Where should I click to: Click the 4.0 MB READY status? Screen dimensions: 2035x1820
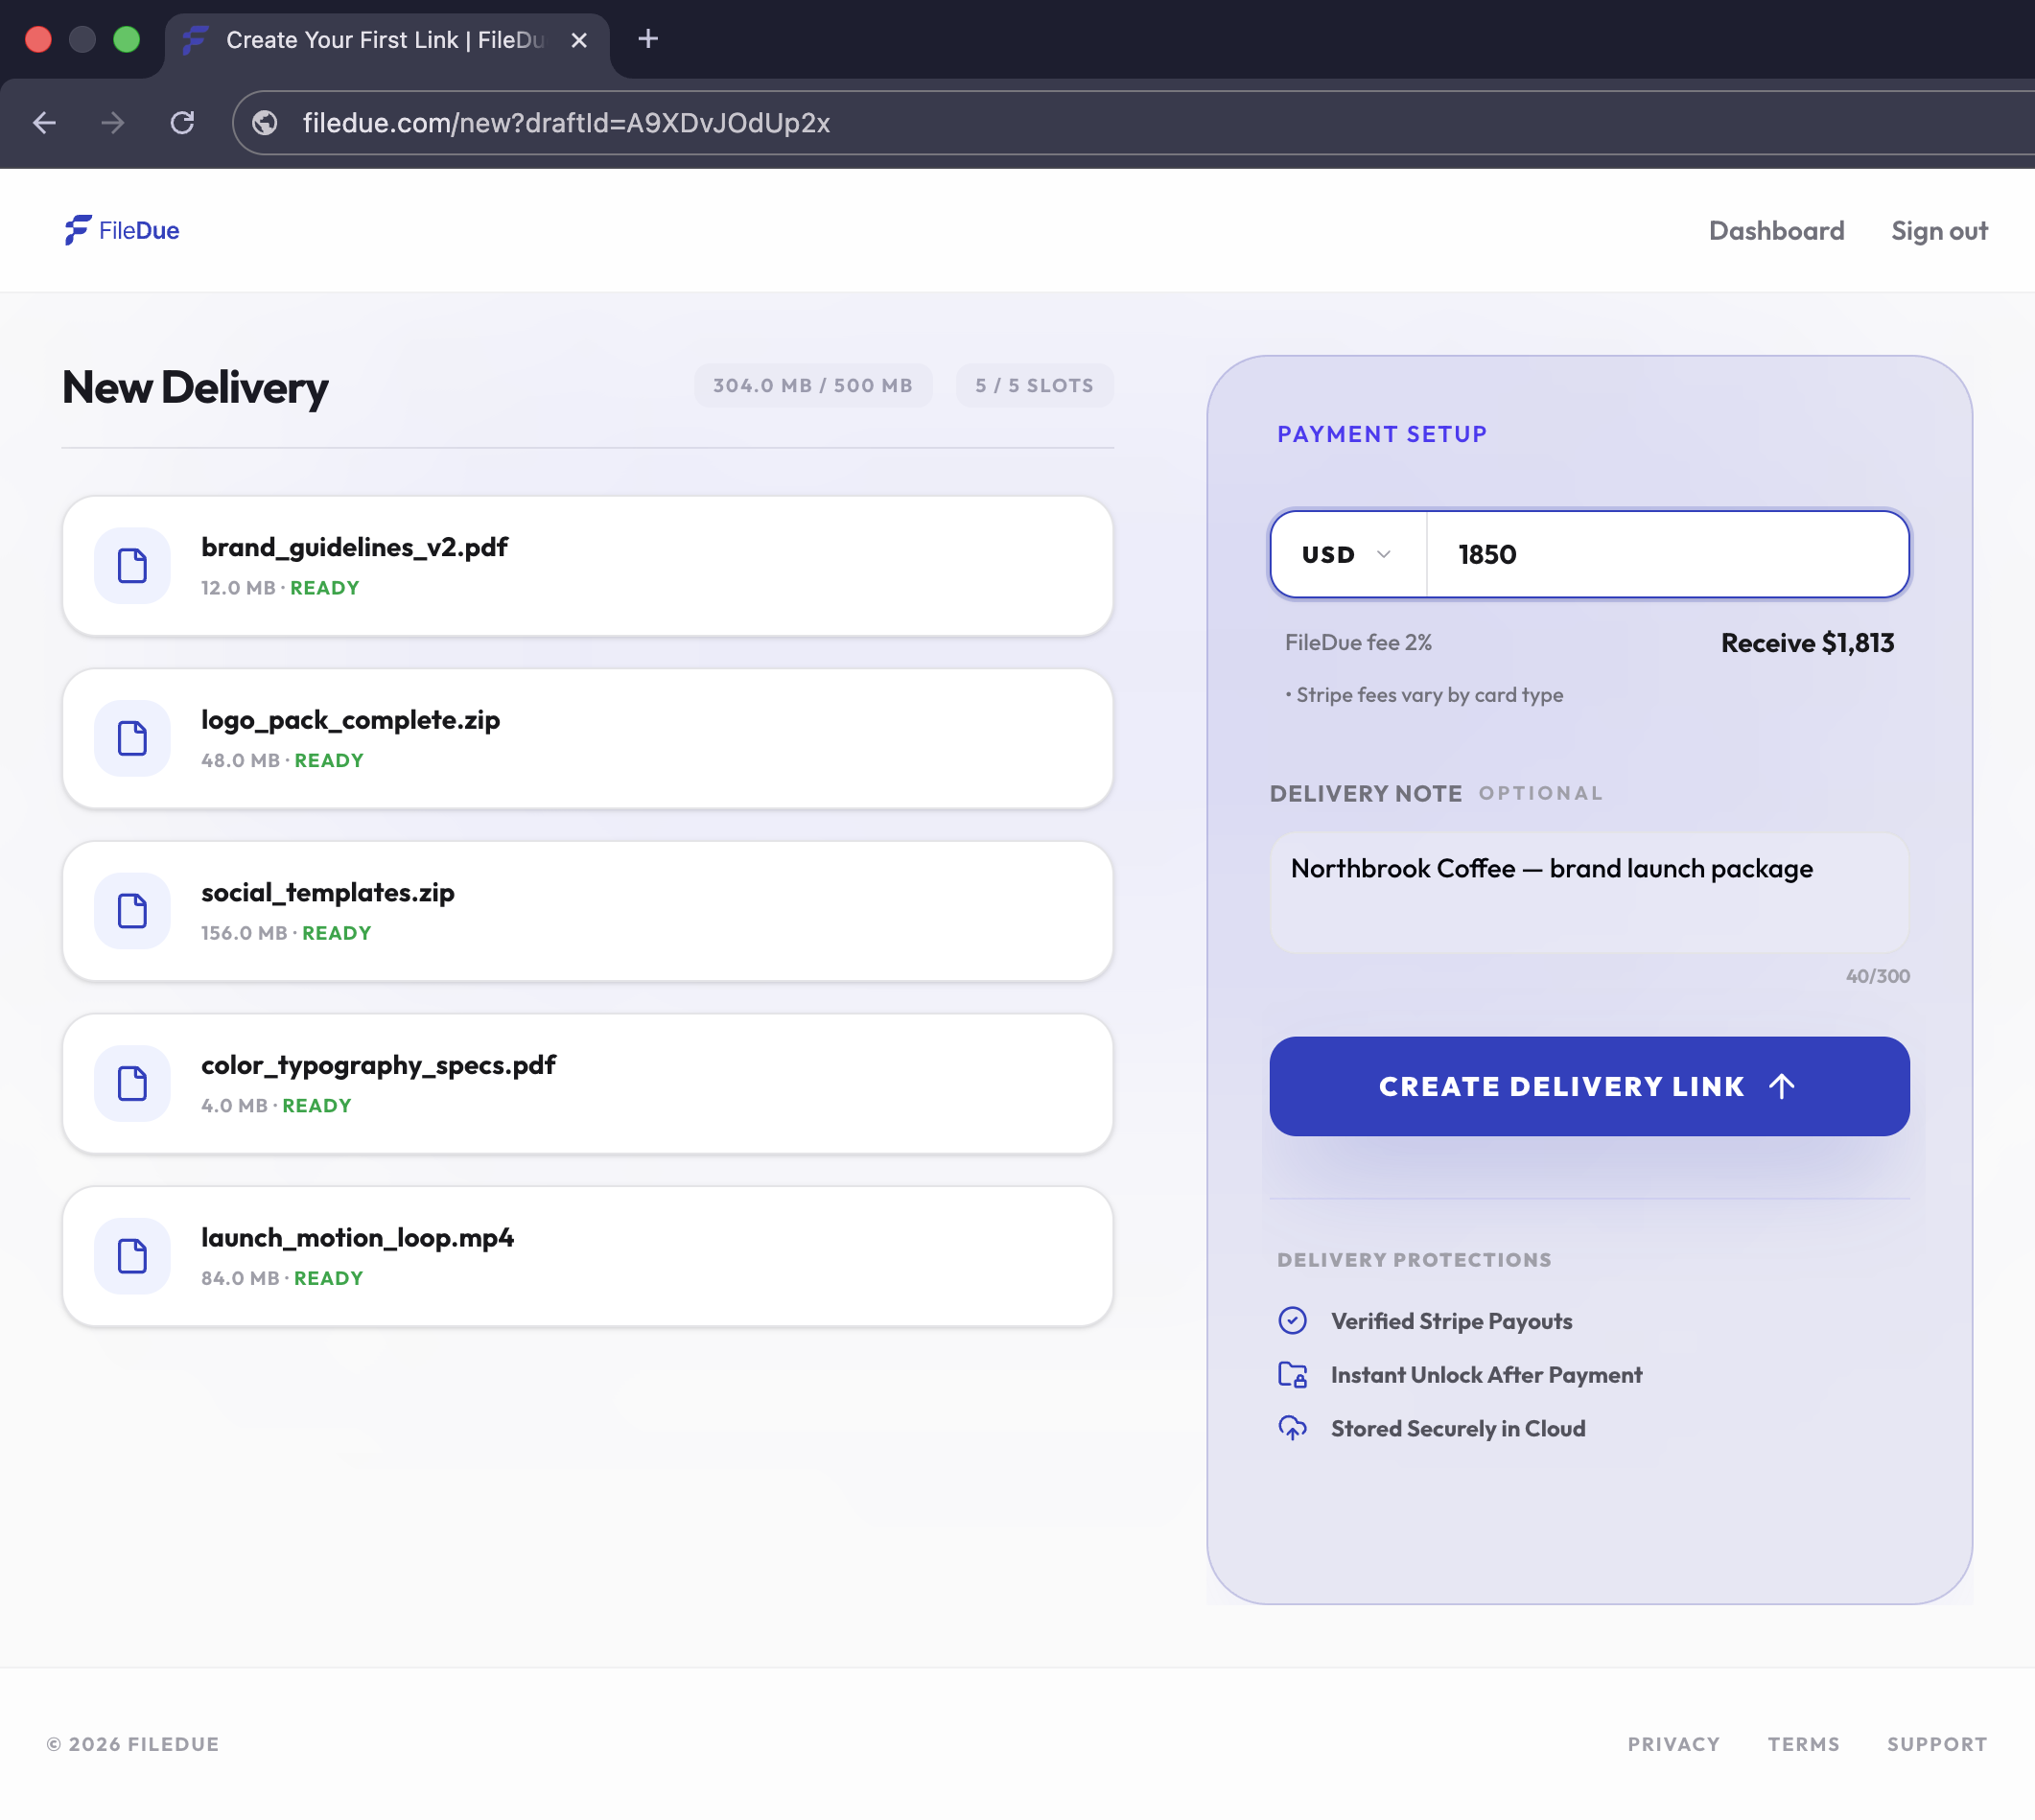276,1106
